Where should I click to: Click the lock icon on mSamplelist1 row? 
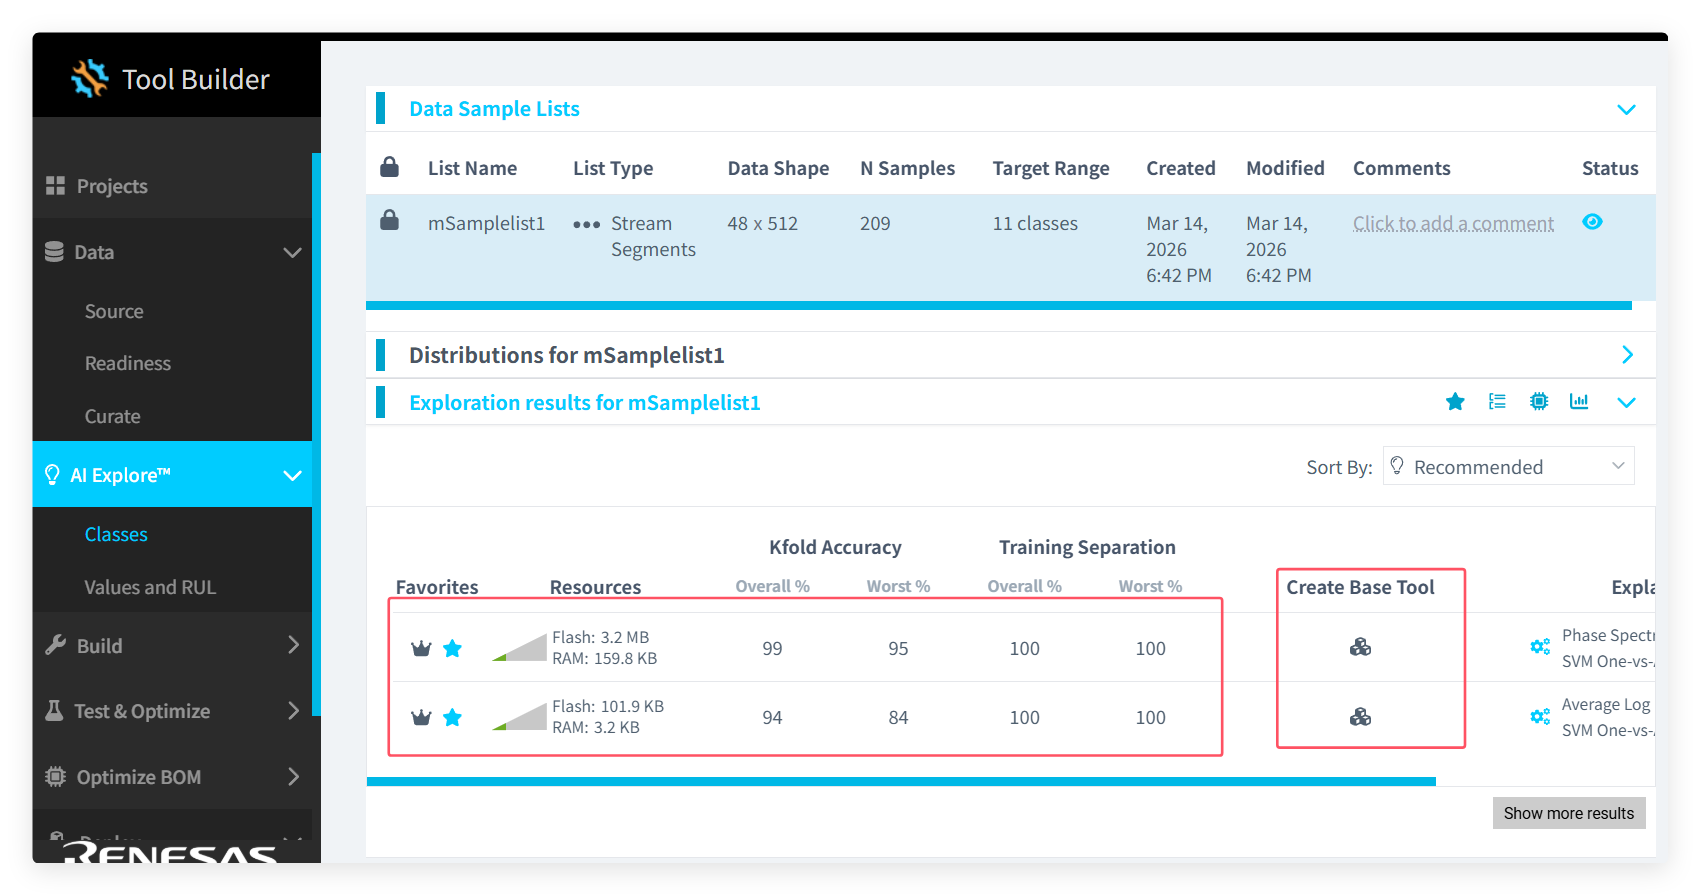coord(390,220)
